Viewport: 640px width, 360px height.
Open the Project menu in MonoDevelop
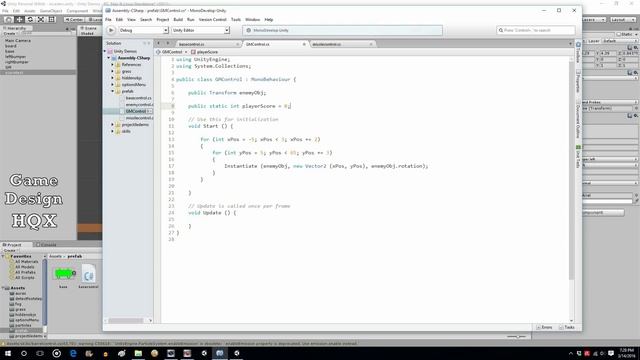[162, 20]
